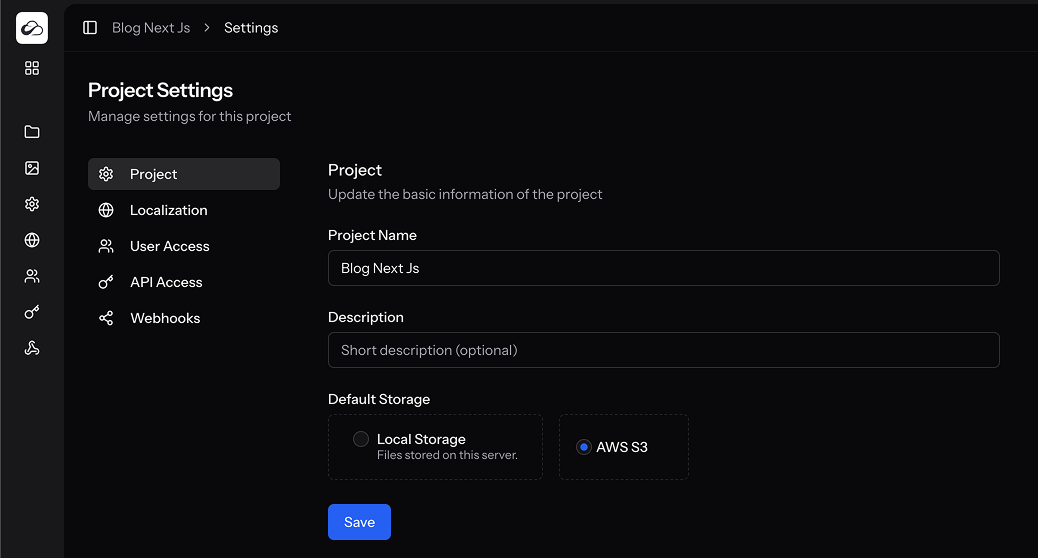This screenshot has height=558, width=1038.
Task: Open the Localization settings section
Action: (168, 210)
